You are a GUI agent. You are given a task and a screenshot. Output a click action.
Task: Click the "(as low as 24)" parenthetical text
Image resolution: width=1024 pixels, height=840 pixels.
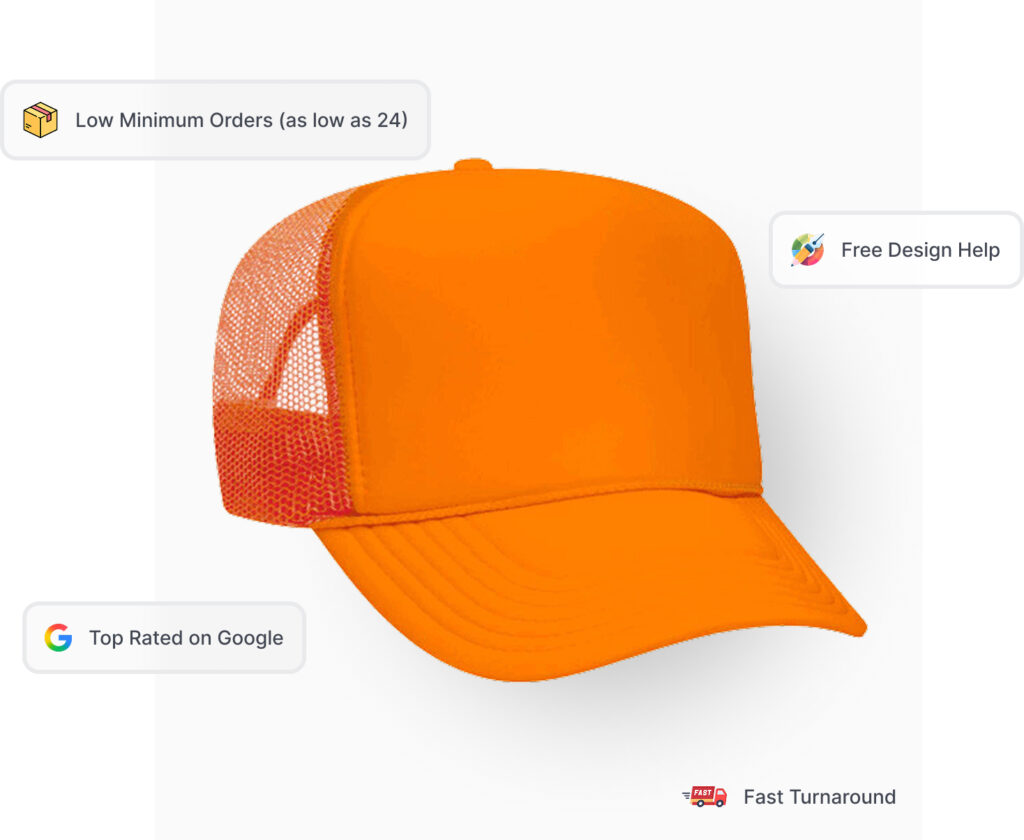(344, 120)
